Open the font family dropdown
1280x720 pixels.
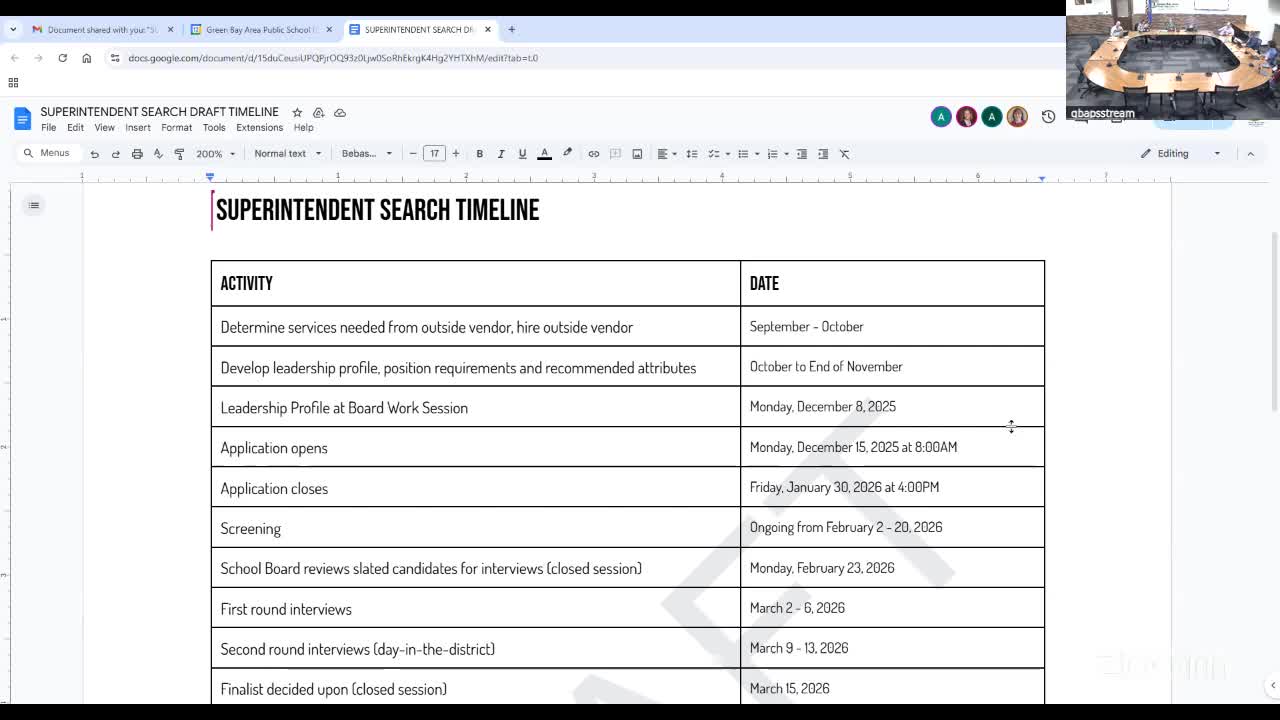(x=367, y=154)
